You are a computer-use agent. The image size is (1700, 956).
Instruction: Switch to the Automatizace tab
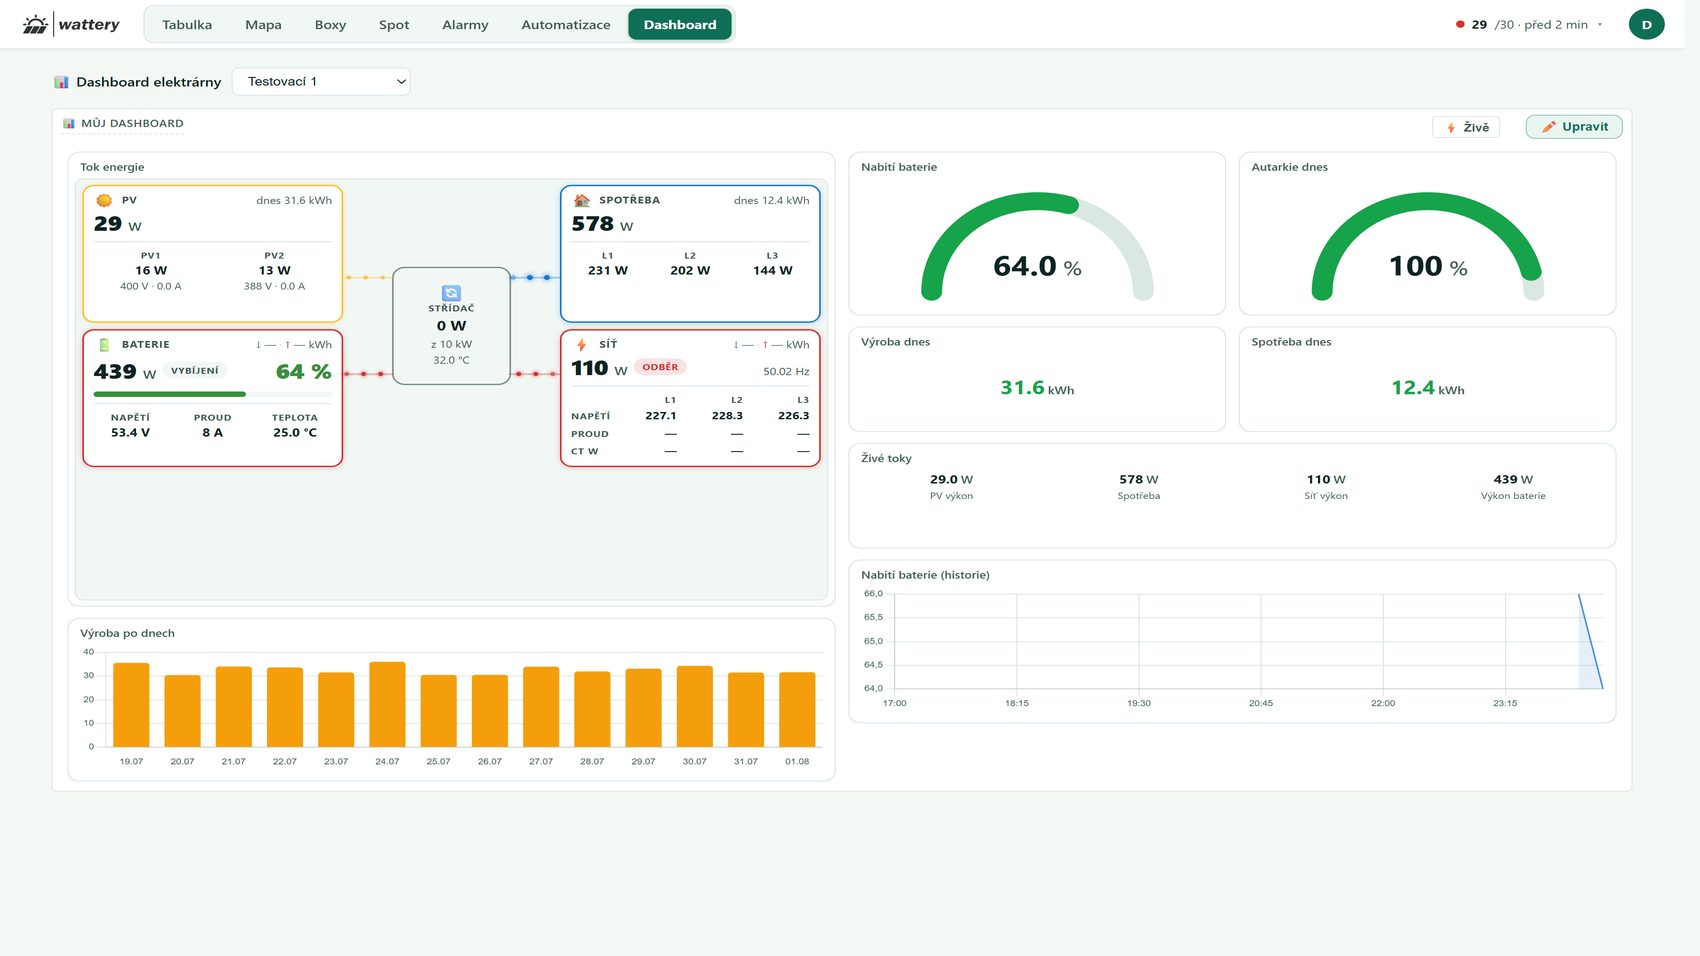[x=565, y=24]
